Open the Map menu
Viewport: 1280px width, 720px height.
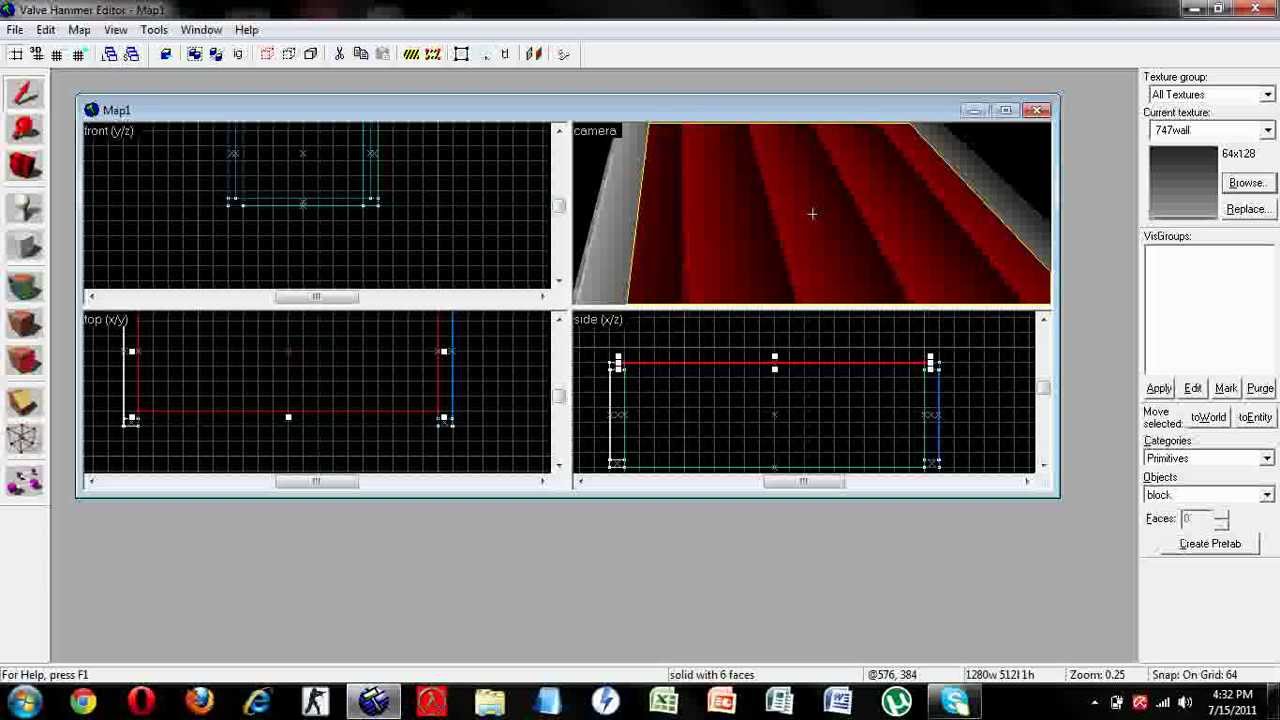pyautogui.click(x=79, y=30)
